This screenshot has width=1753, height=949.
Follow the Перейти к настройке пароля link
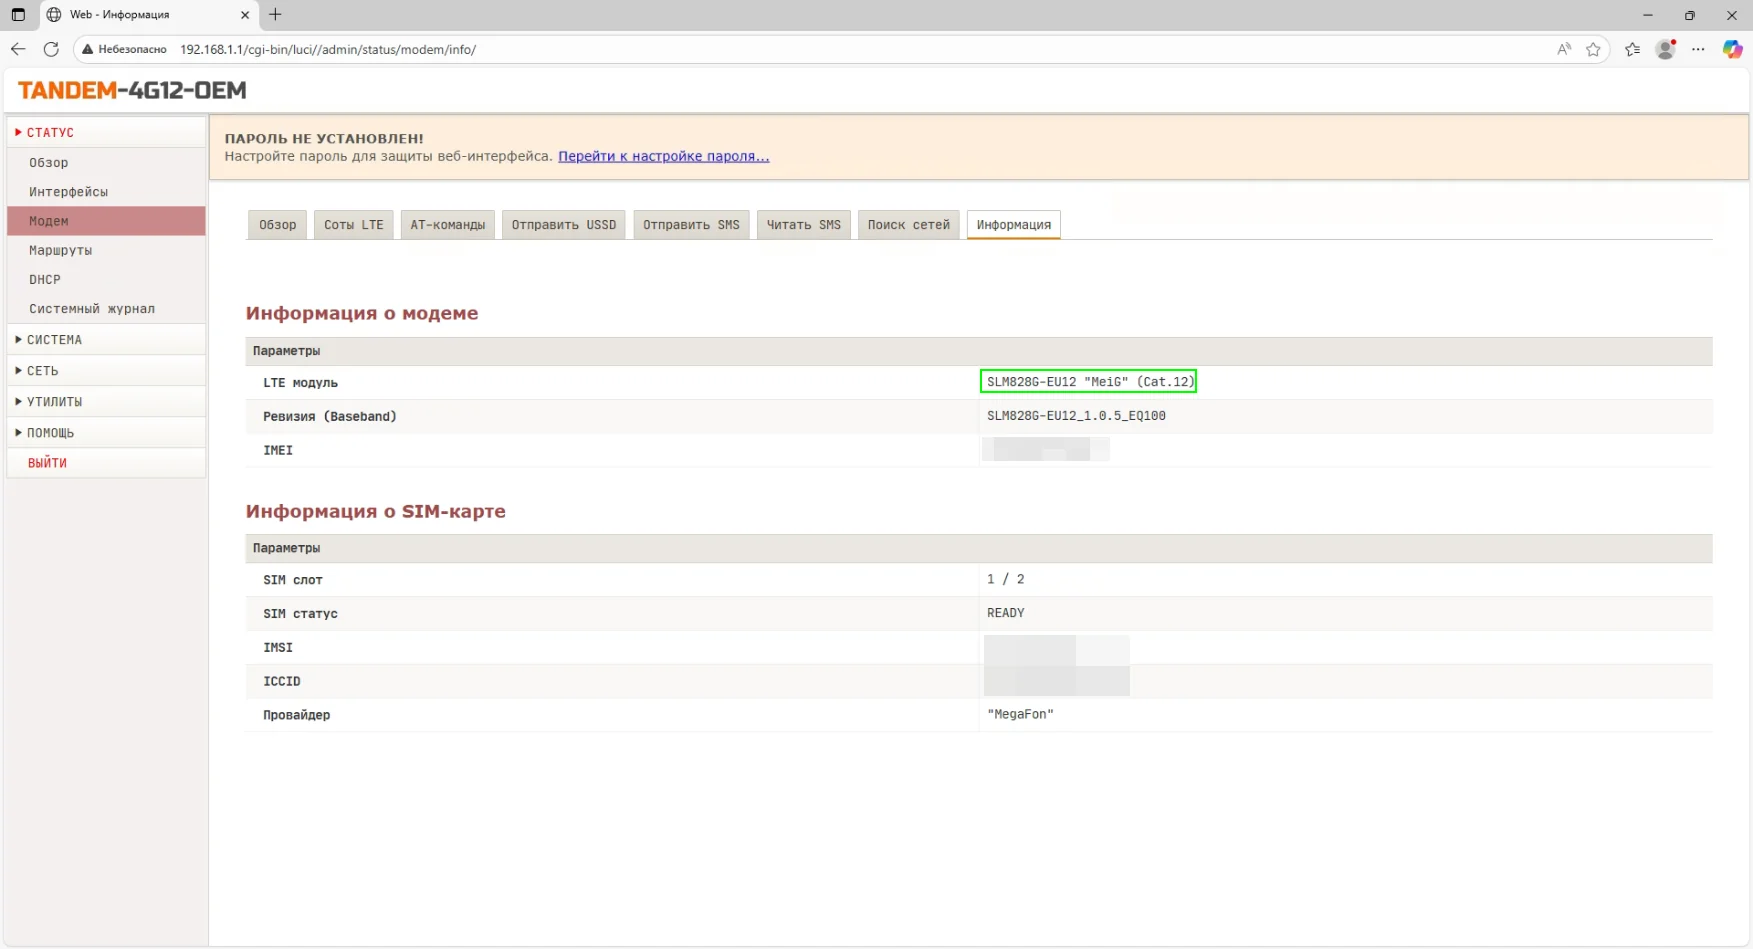coord(663,156)
